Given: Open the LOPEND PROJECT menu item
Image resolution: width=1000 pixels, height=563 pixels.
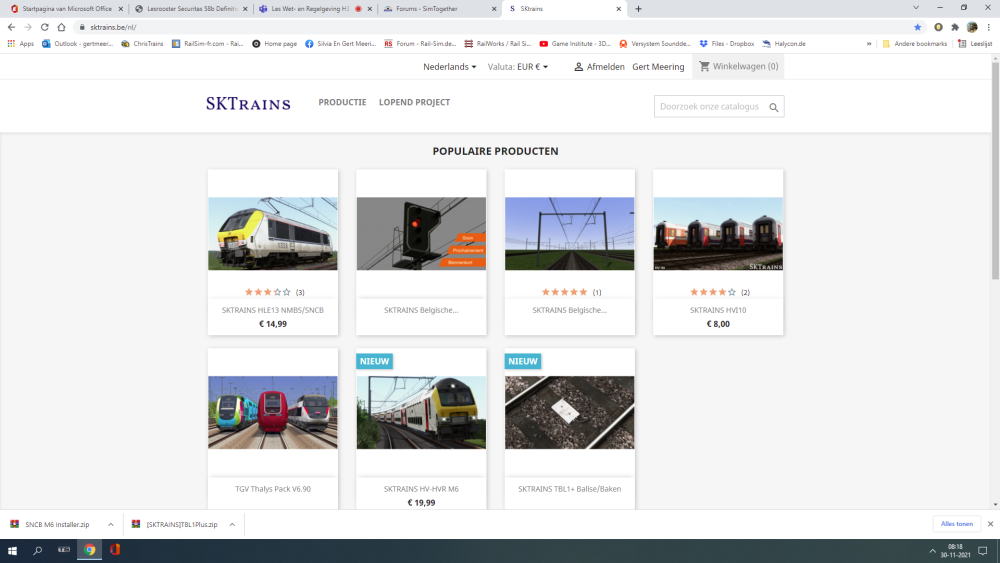Looking at the screenshot, I should tap(414, 103).
